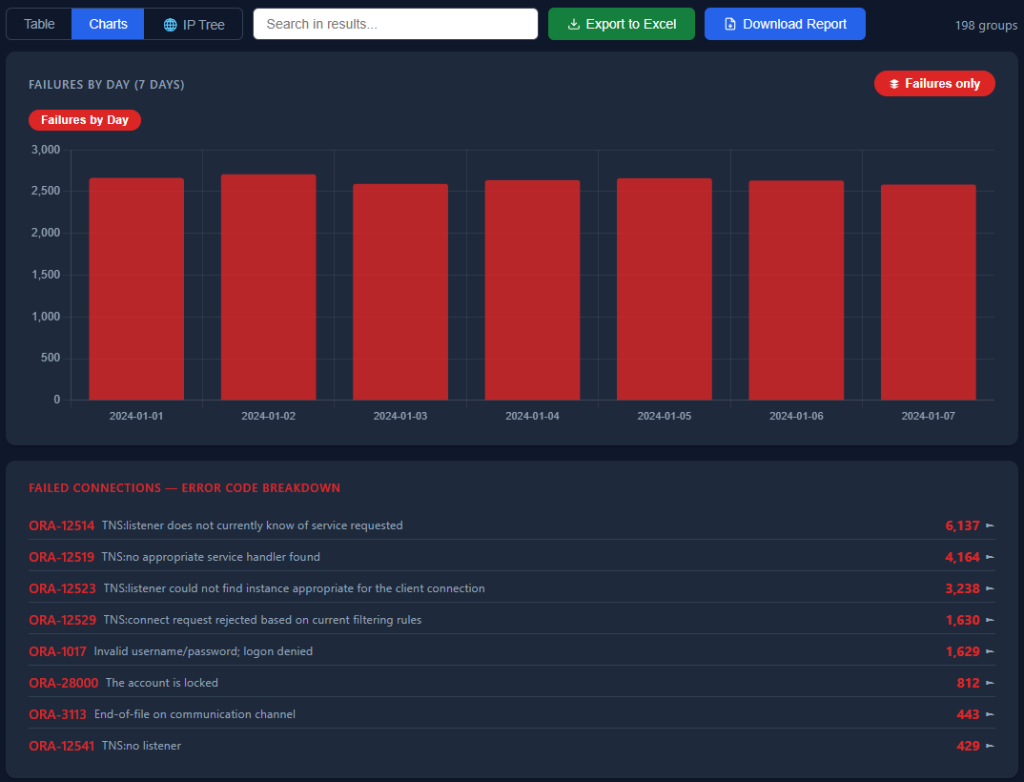
Task: Focus the Search in results field
Action: 395,24
